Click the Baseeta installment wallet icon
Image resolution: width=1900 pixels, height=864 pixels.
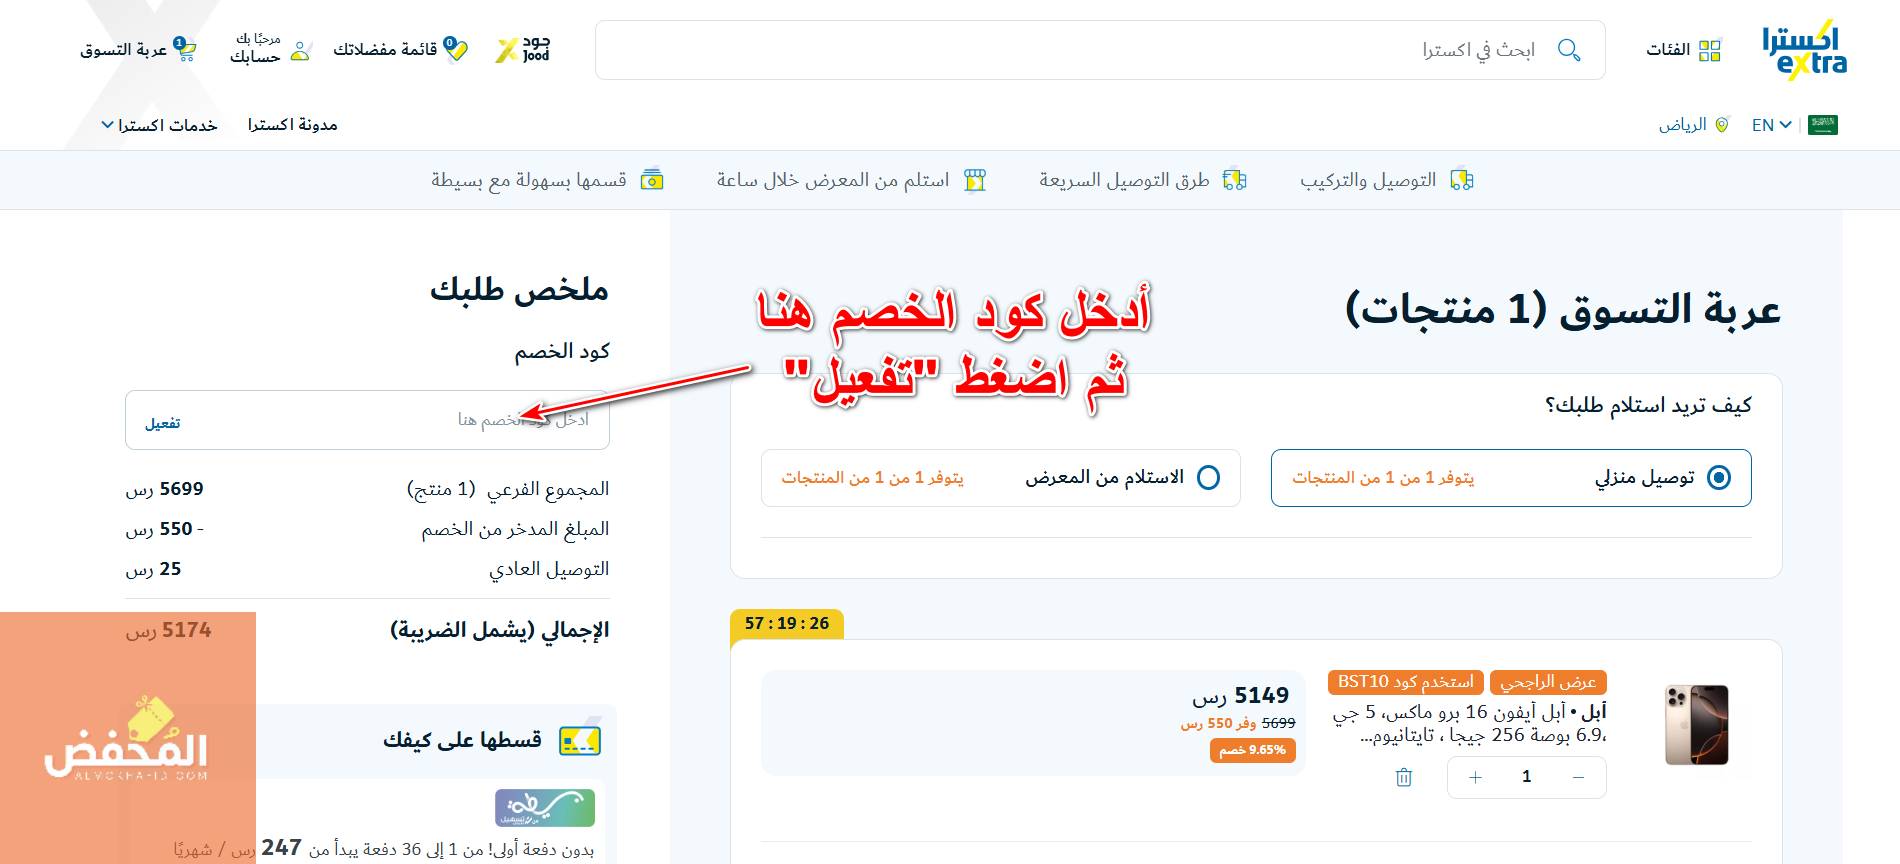[x=652, y=180]
